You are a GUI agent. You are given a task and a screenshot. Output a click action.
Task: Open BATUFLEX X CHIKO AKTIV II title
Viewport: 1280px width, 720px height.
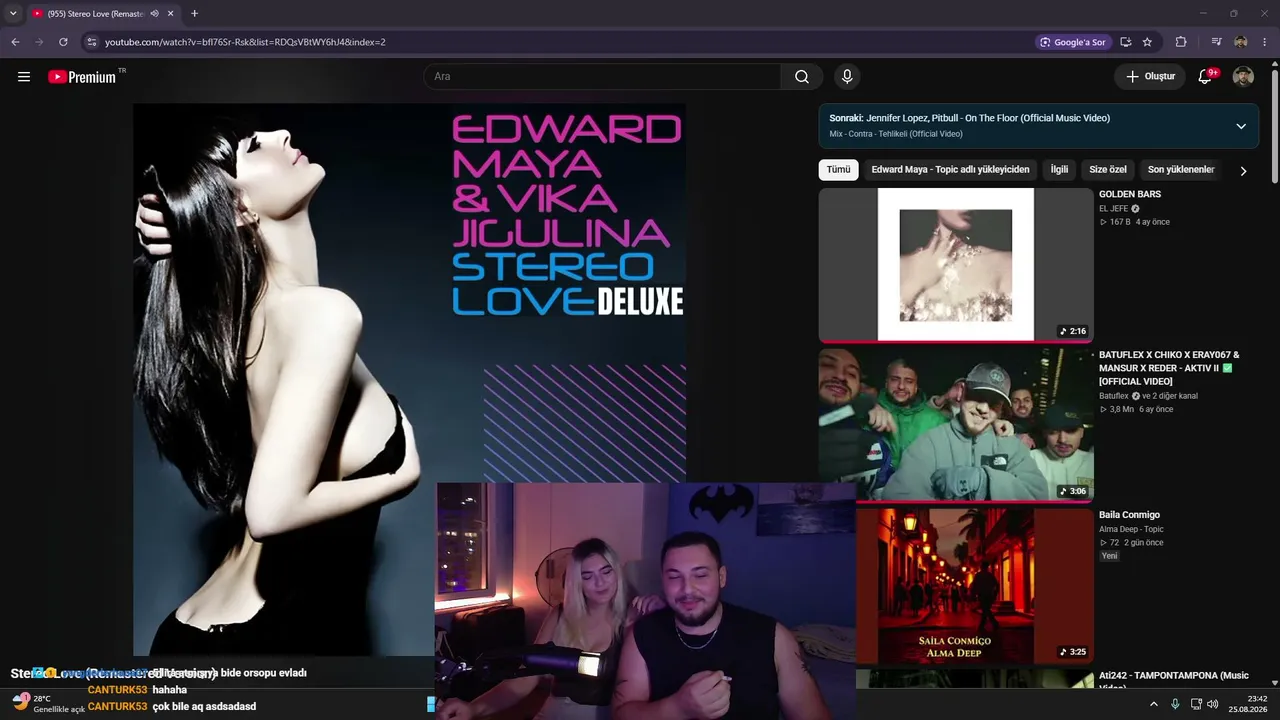pyautogui.click(x=1169, y=368)
